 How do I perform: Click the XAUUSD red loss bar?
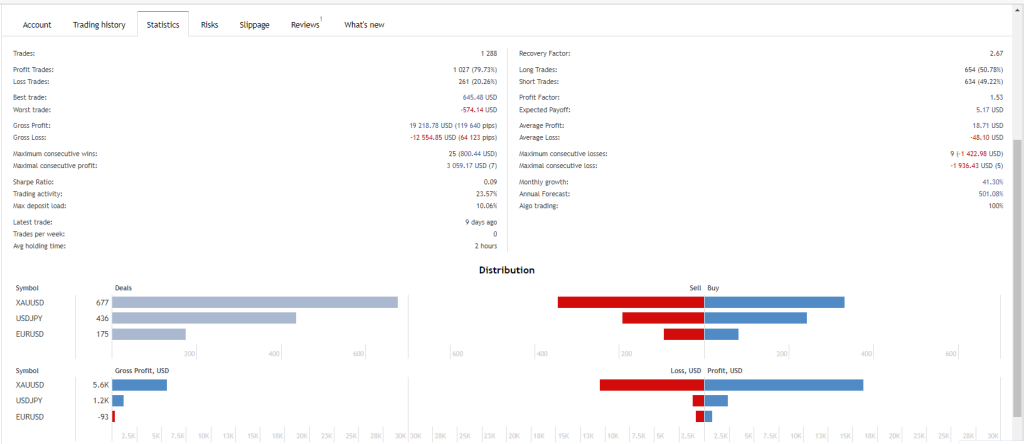coord(652,385)
